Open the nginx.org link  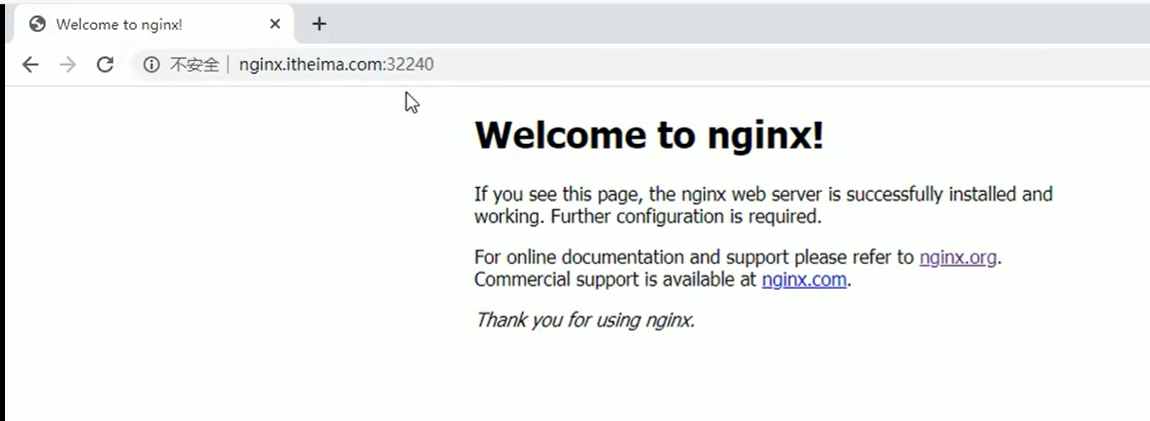pyautogui.click(x=958, y=258)
